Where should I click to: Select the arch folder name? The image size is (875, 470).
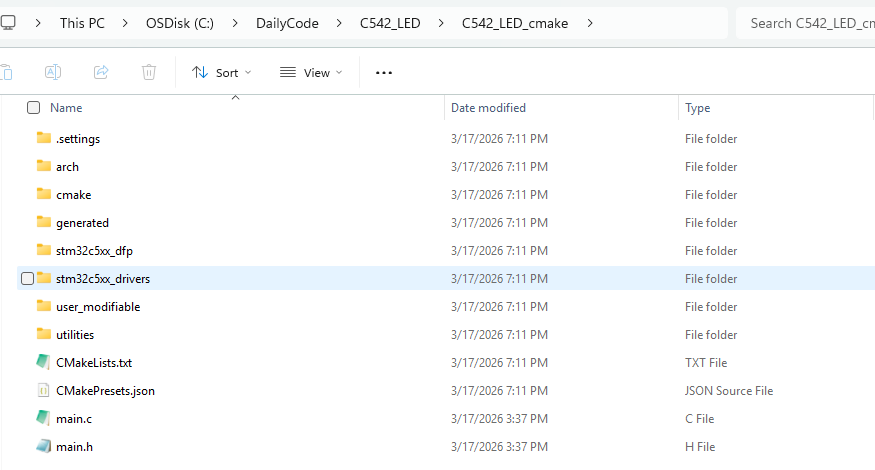click(x=68, y=167)
